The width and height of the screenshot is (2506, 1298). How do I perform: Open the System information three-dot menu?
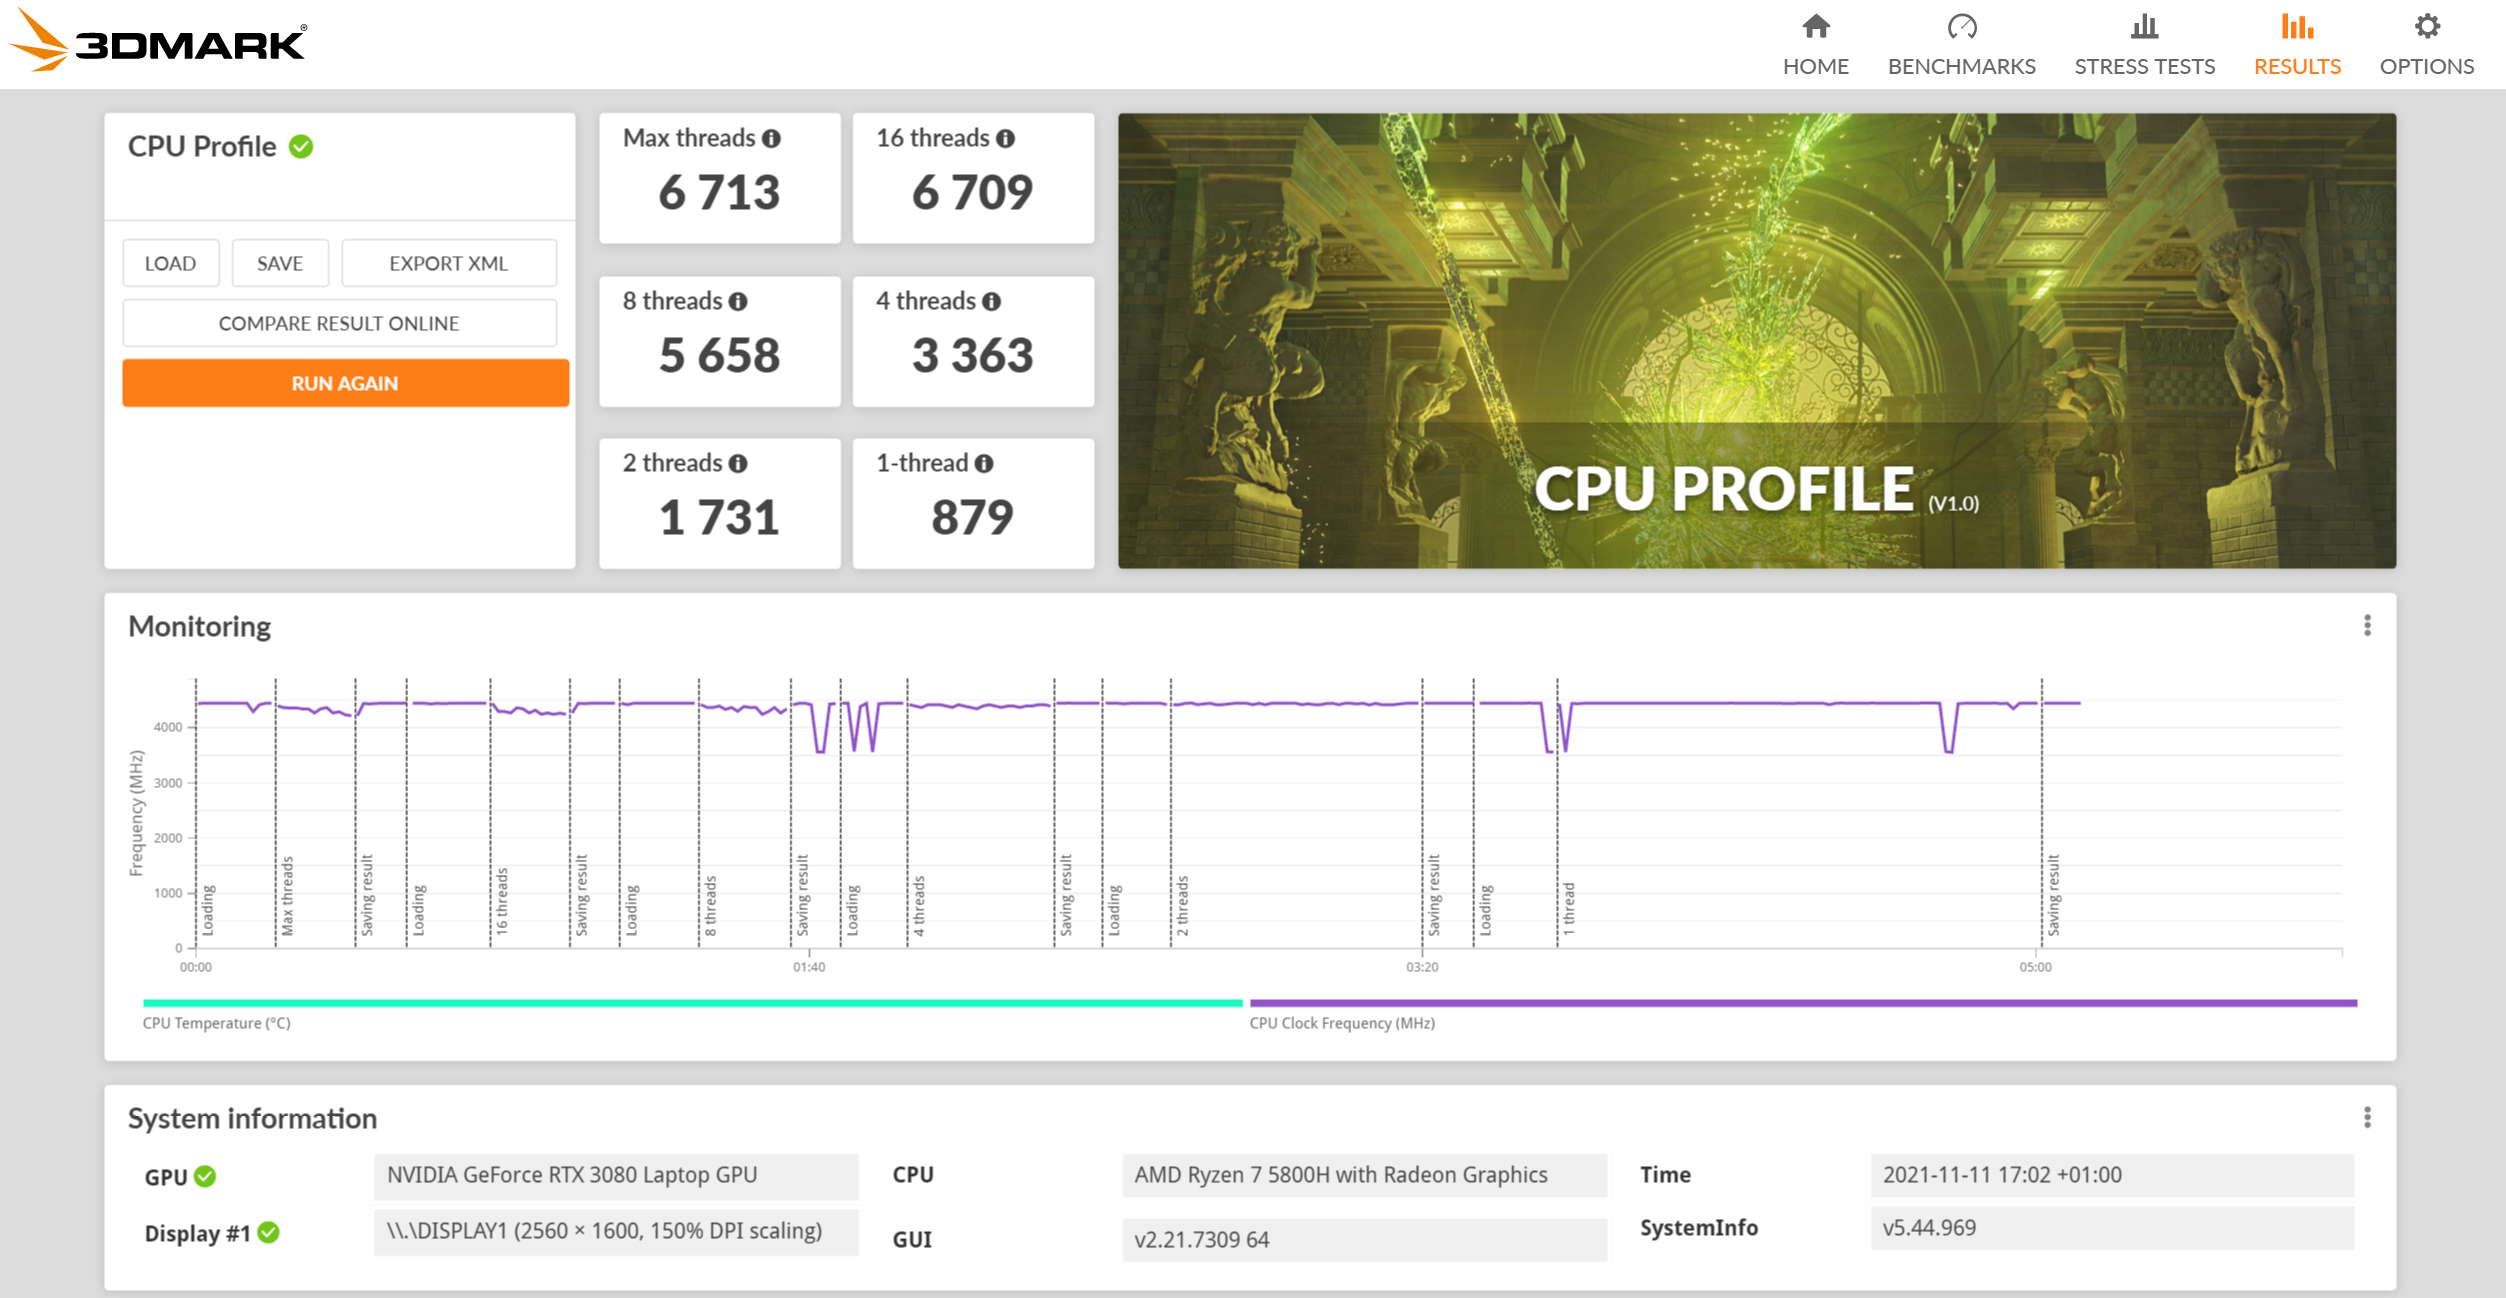[2366, 1117]
